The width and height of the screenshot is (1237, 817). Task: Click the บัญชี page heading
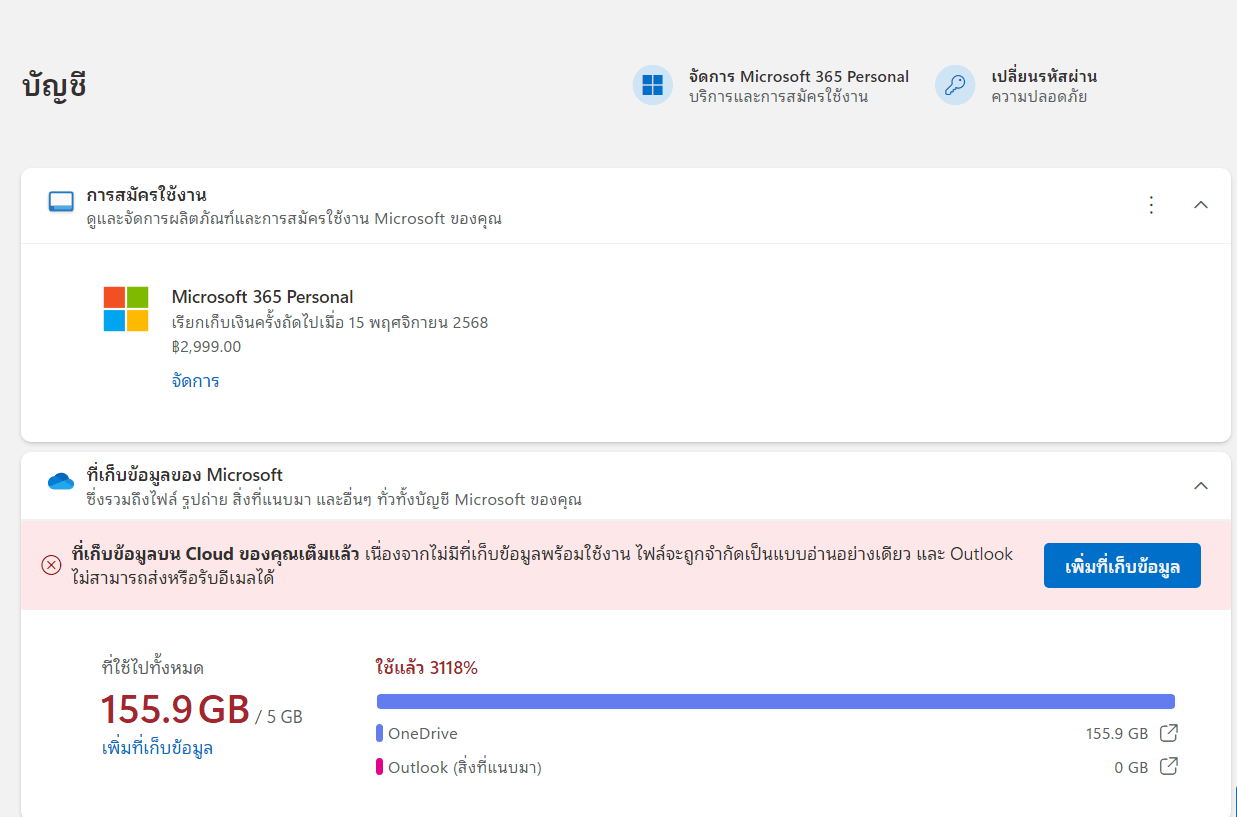[x=55, y=86]
